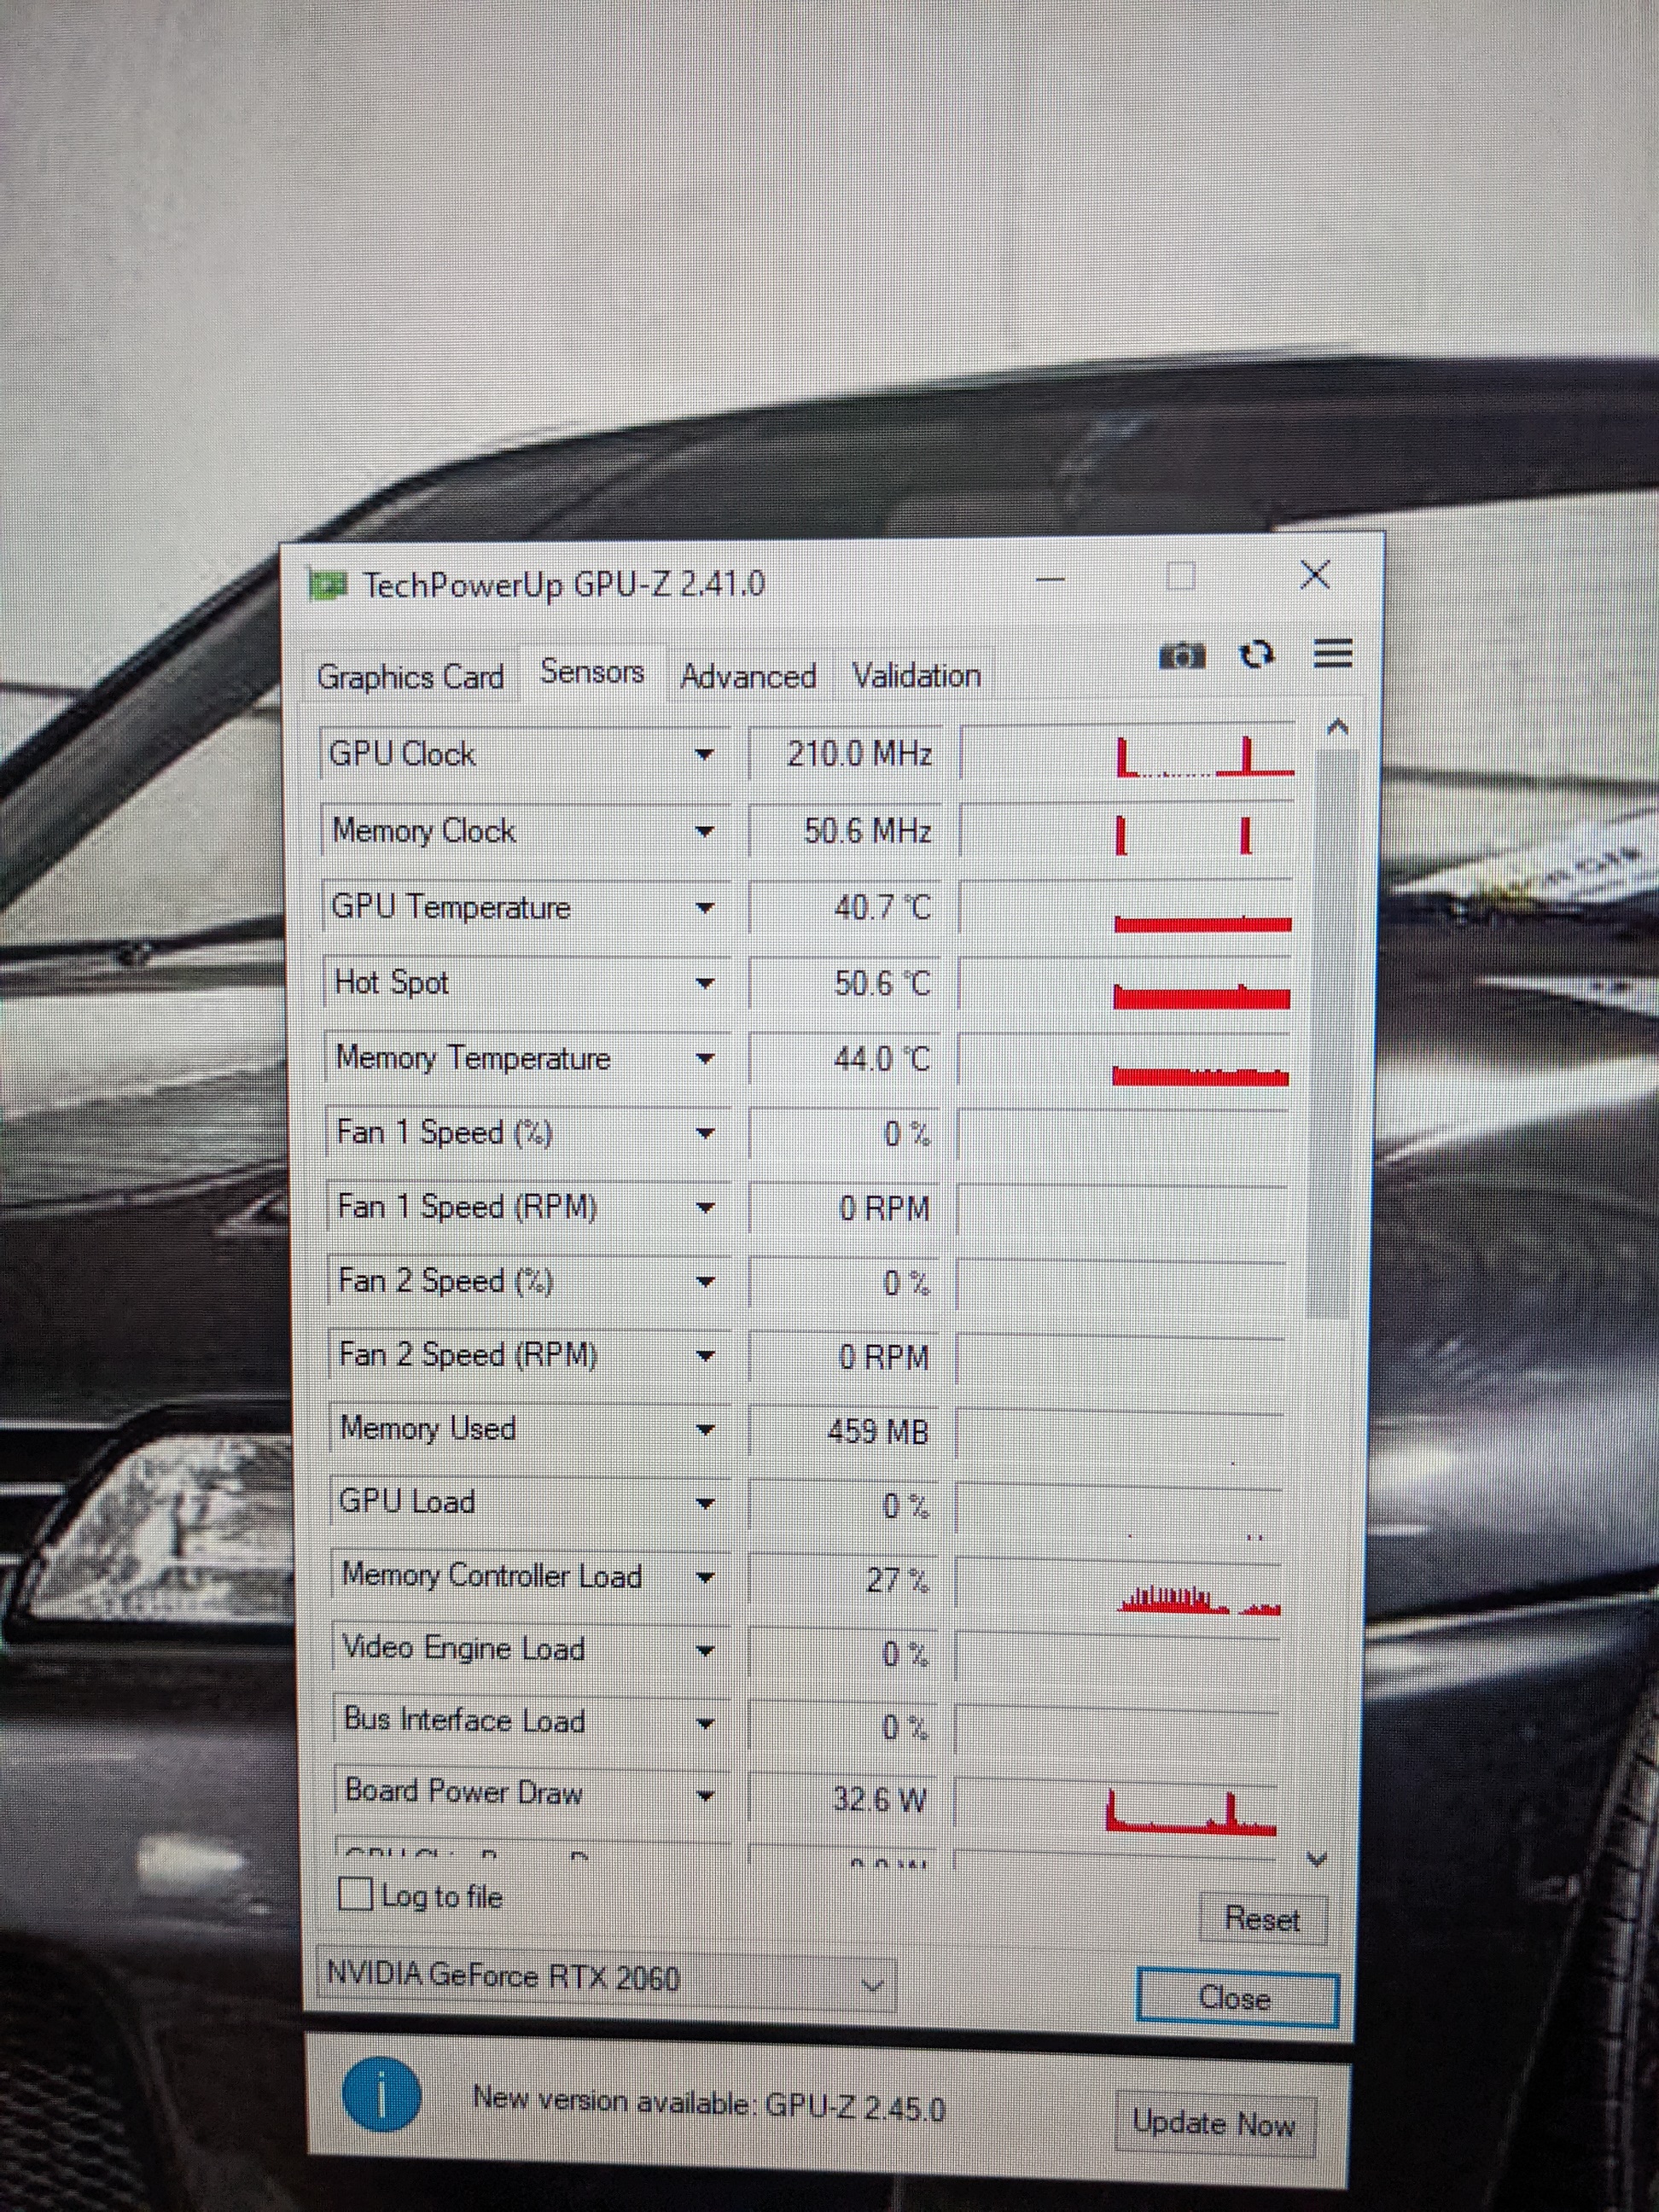This screenshot has width=1659, height=2212.
Task: Click the scroll down arrow
Action: tap(1317, 1859)
